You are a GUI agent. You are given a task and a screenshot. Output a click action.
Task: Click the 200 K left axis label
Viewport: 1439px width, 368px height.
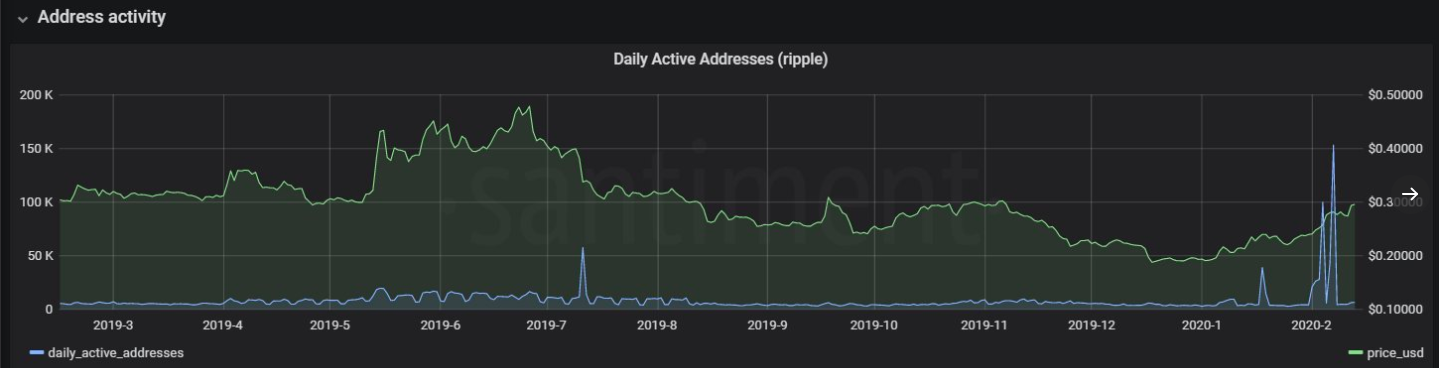point(37,95)
